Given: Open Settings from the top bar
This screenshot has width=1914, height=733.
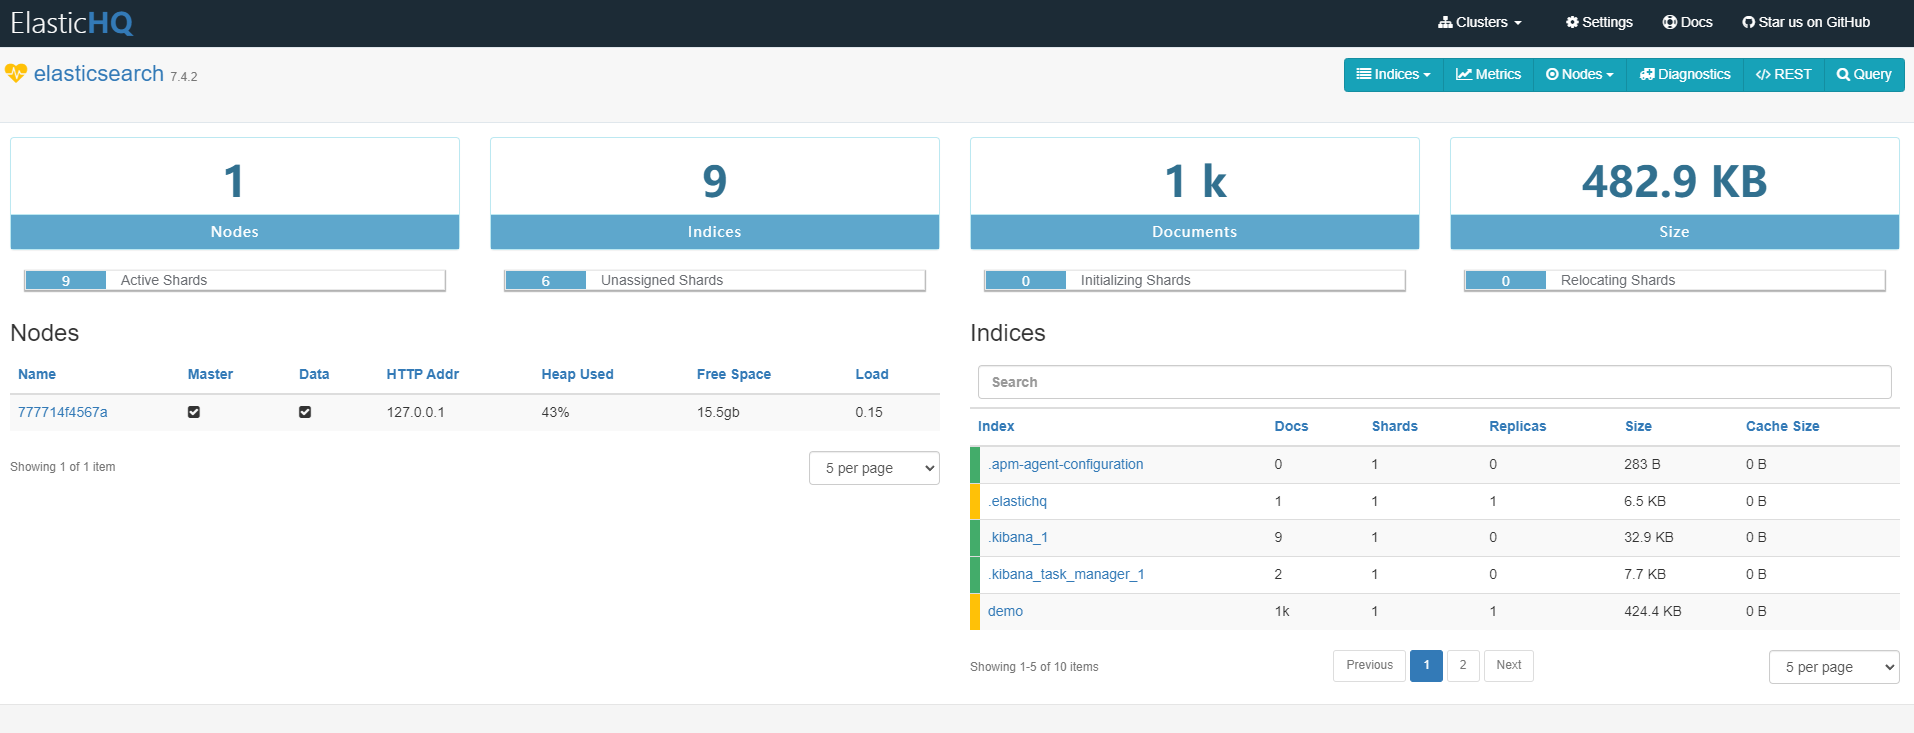Looking at the screenshot, I should click(x=1599, y=22).
